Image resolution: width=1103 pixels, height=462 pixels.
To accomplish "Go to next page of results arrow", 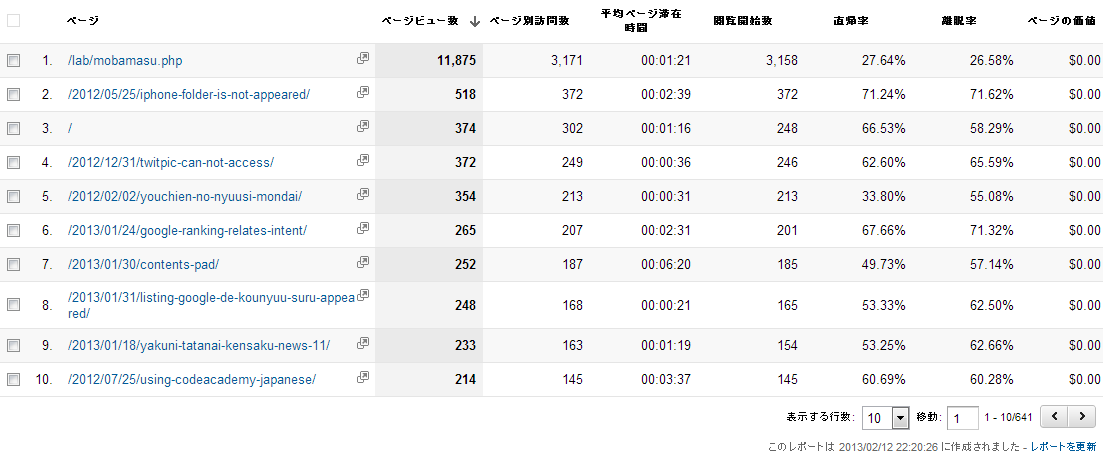I will click(1081, 416).
